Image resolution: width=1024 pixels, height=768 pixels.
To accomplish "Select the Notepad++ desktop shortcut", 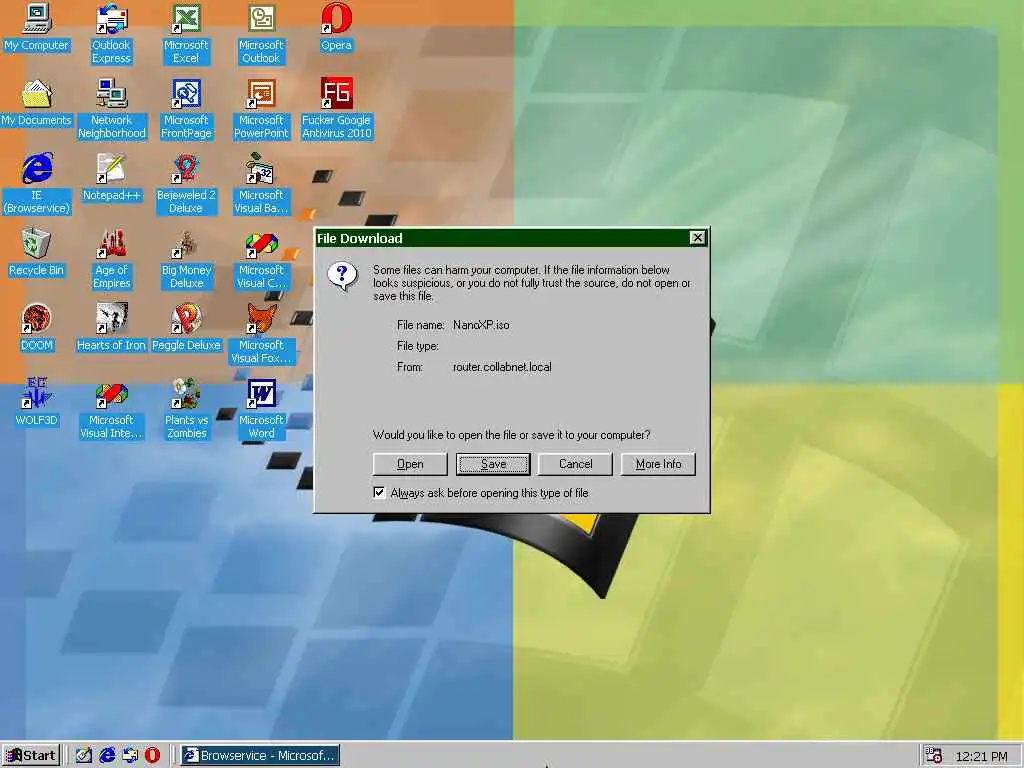I will pyautogui.click(x=112, y=178).
